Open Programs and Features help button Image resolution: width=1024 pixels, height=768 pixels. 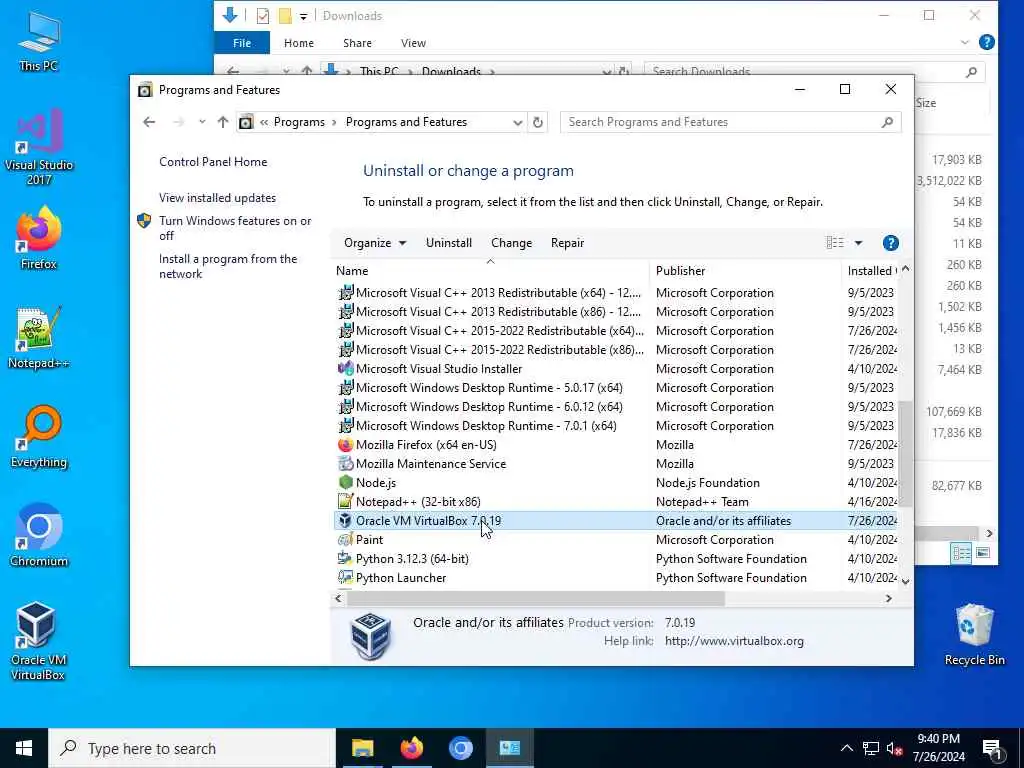[x=890, y=243]
